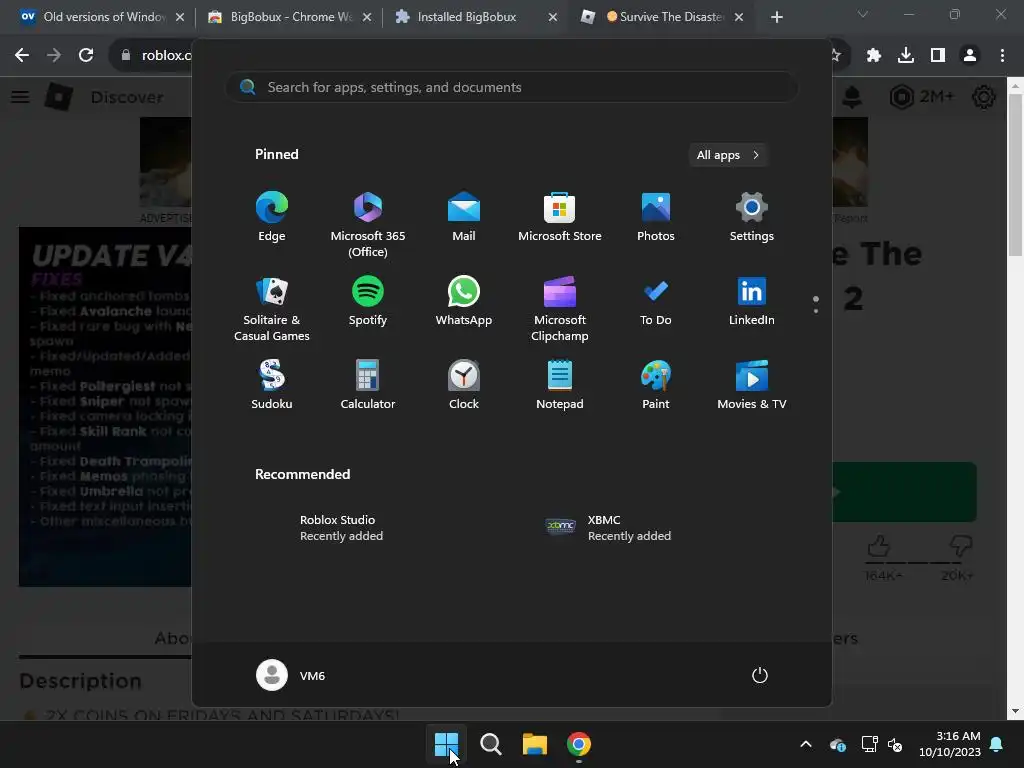Open Microsoft Store
This screenshot has height=768, width=1024.
pyautogui.click(x=560, y=217)
